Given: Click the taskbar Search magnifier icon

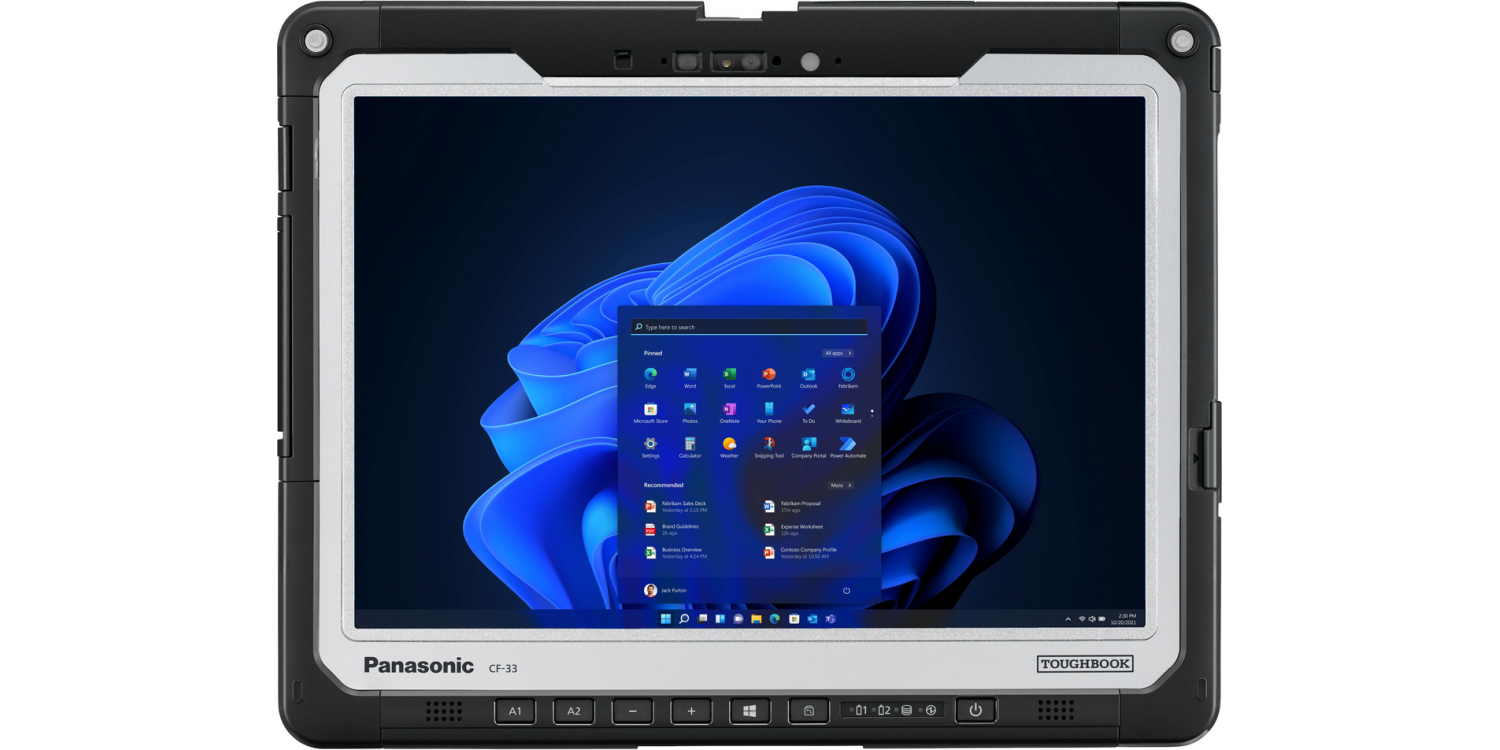Looking at the screenshot, I should tap(684, 619).
